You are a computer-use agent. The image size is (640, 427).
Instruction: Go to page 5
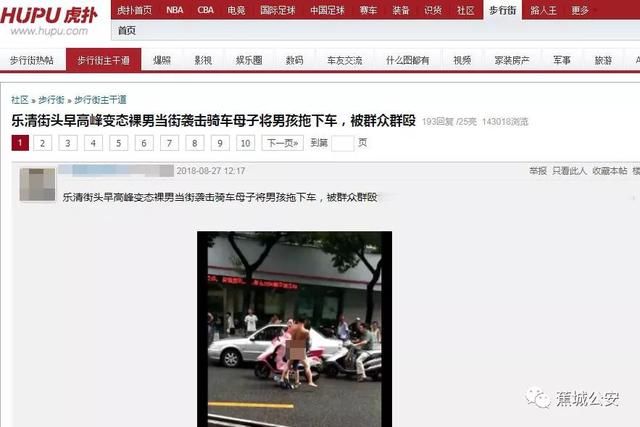tap(118, 143)
